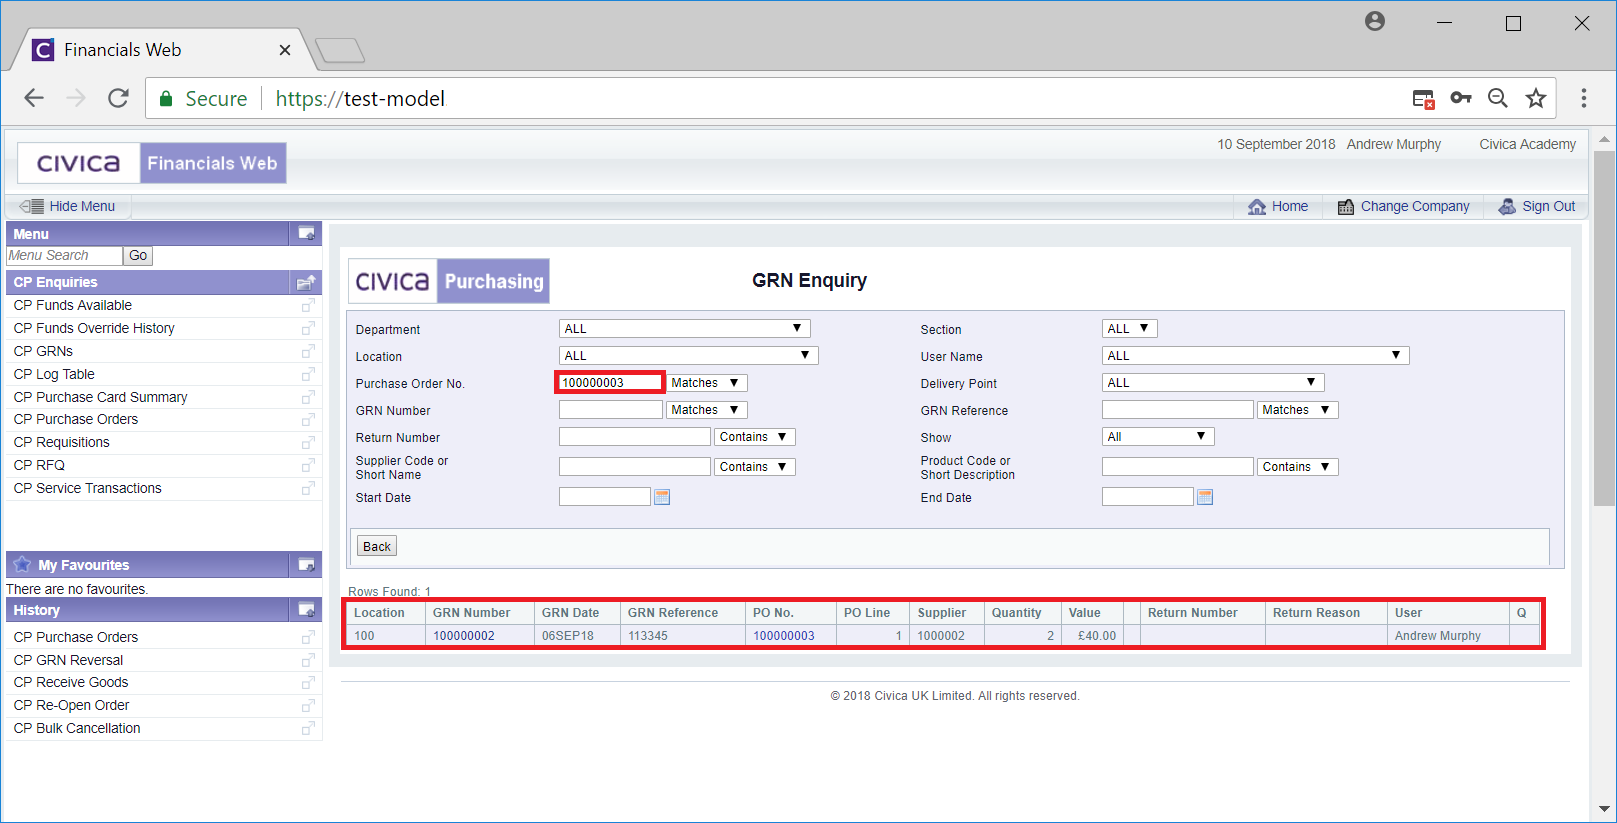This screenshot has width=1617, height=823.
Task: Open the Show dropdown
Action: 1158,437
